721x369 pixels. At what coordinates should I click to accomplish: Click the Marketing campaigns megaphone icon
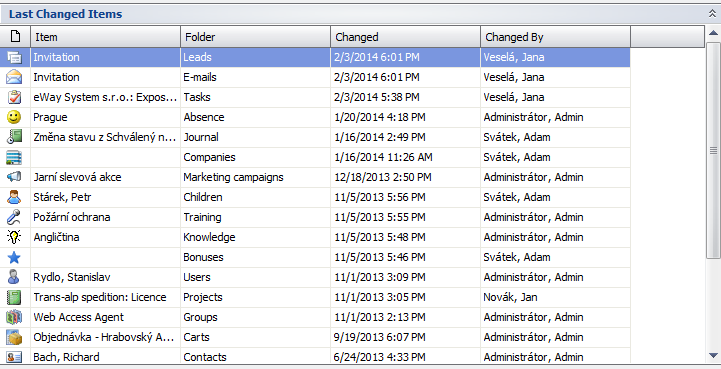14,177
